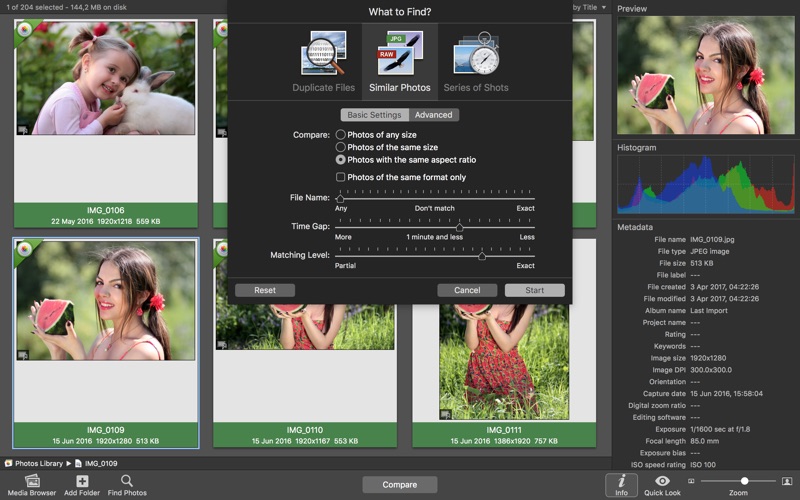This screenshot has height=500, width=800.
Task: Select the Duplicate Files search mode
Action: pyautogui.click(x=323, y=60)
